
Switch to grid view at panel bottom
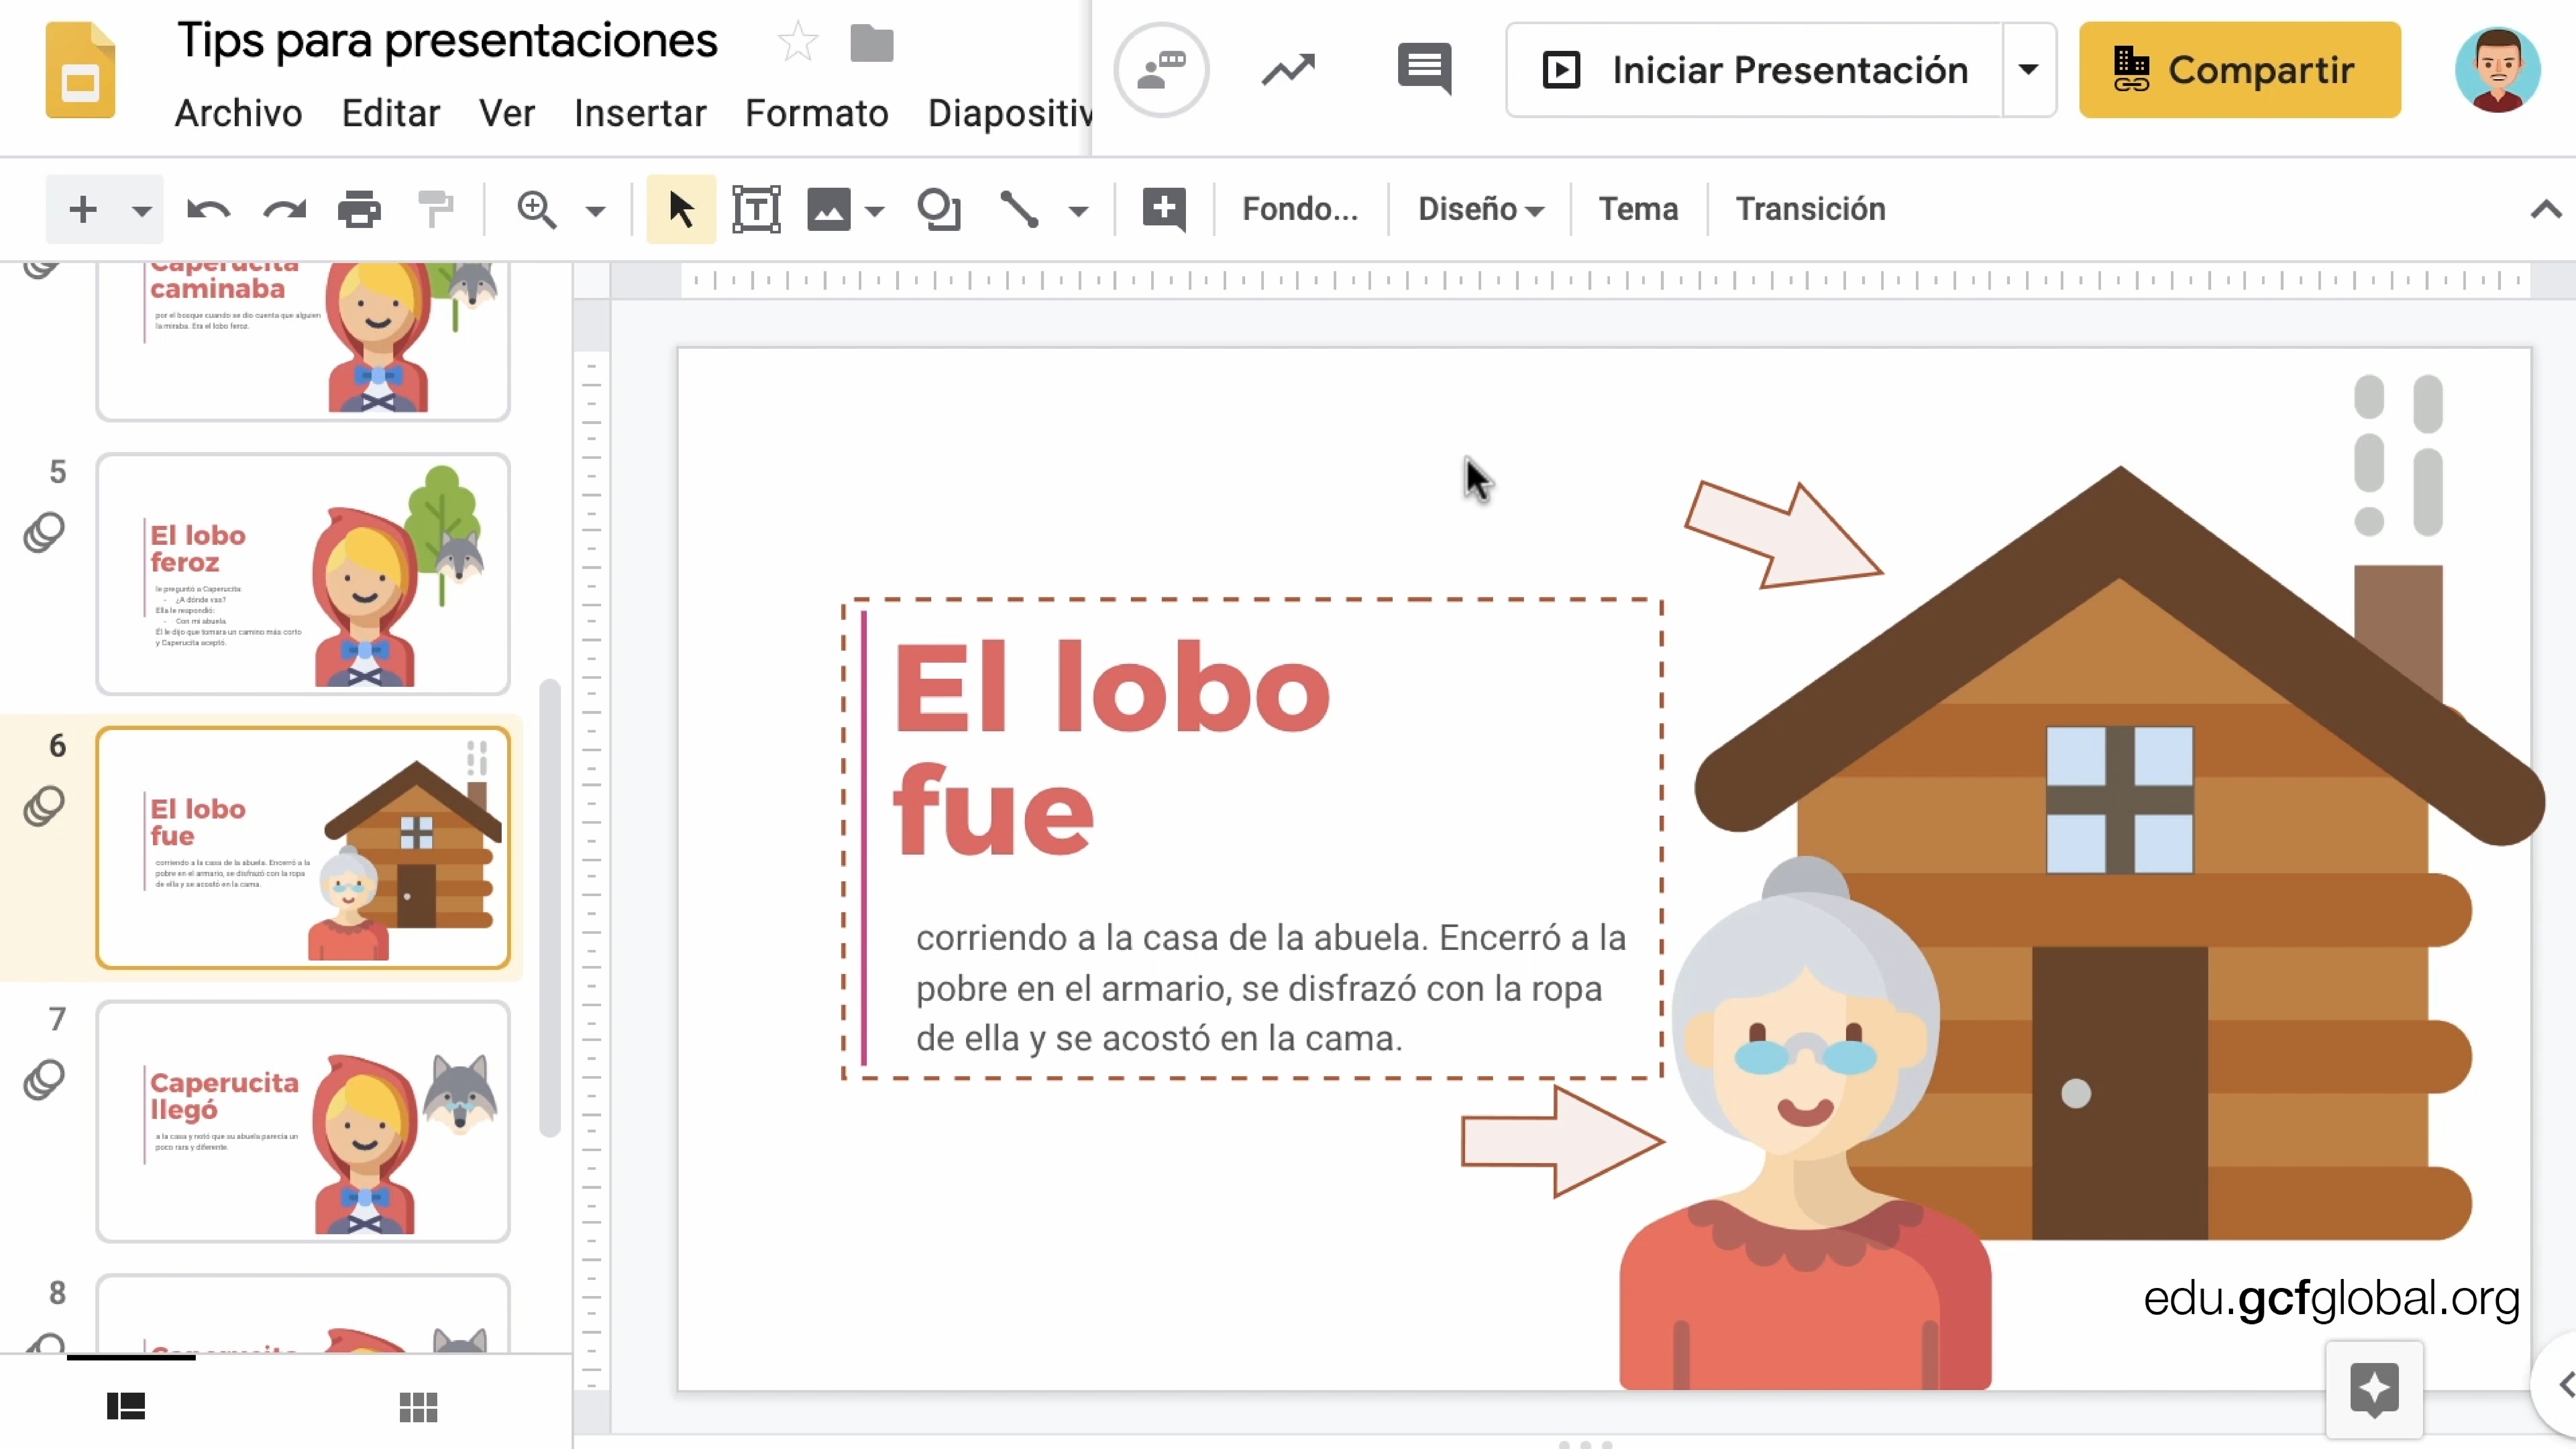(x=418, y=1407)
